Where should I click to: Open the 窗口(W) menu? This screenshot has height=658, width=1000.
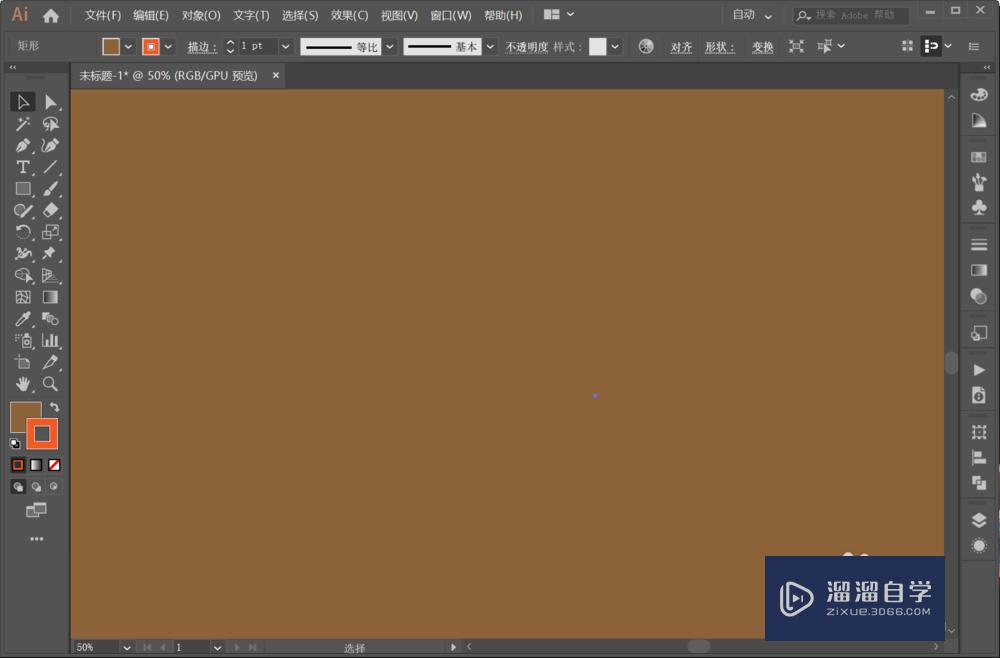pyautogui.click(x=450, y=15)
